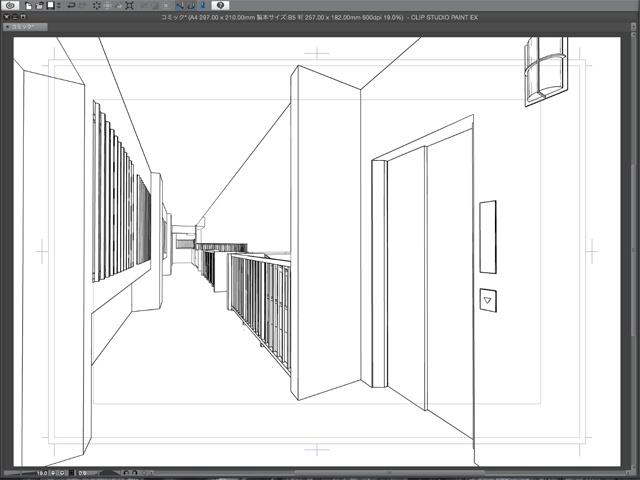The width and height of the screenshot is (640, 480).
Task: Expand the save options stepper arrows
Action: click(x=59, y=5)
